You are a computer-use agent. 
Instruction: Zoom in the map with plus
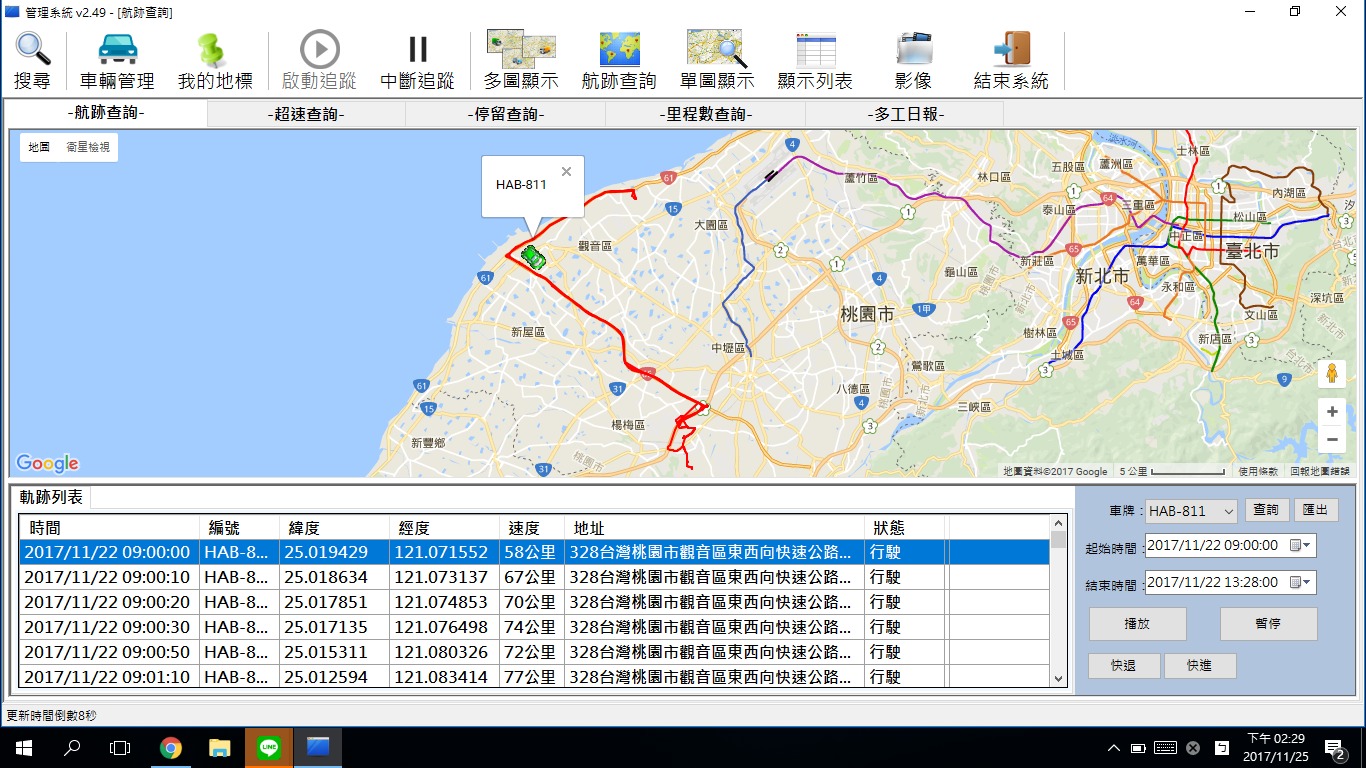click(x=1331, y=411)
